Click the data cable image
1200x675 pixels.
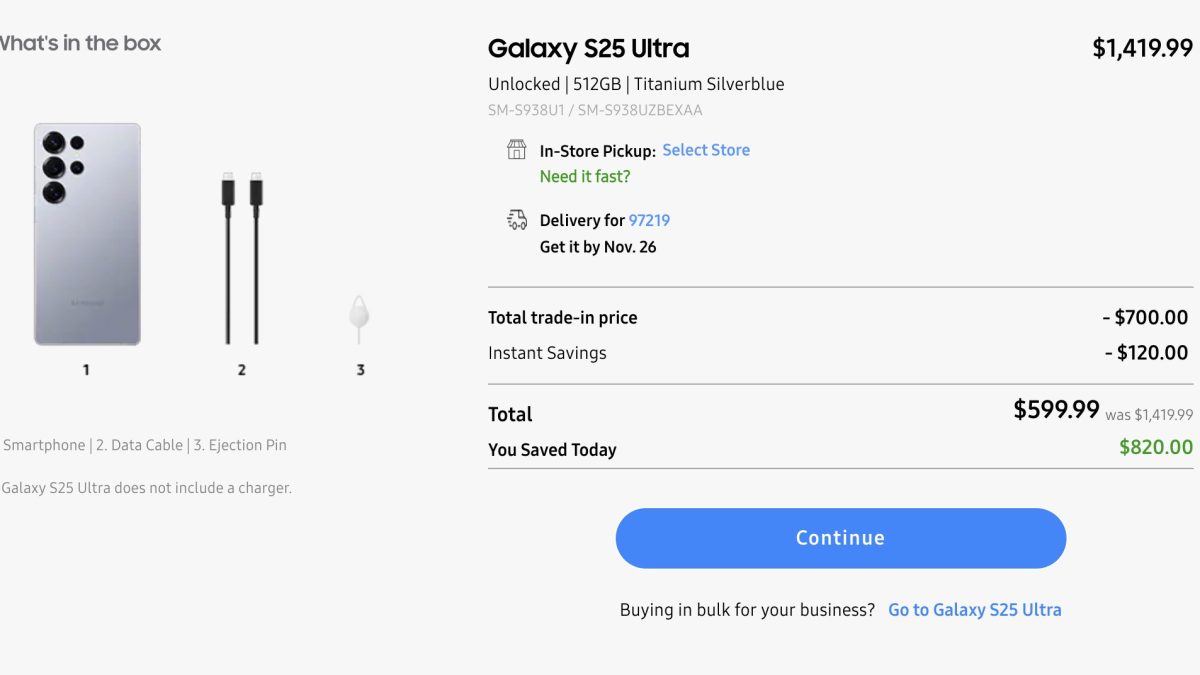[x=242, y=258]
